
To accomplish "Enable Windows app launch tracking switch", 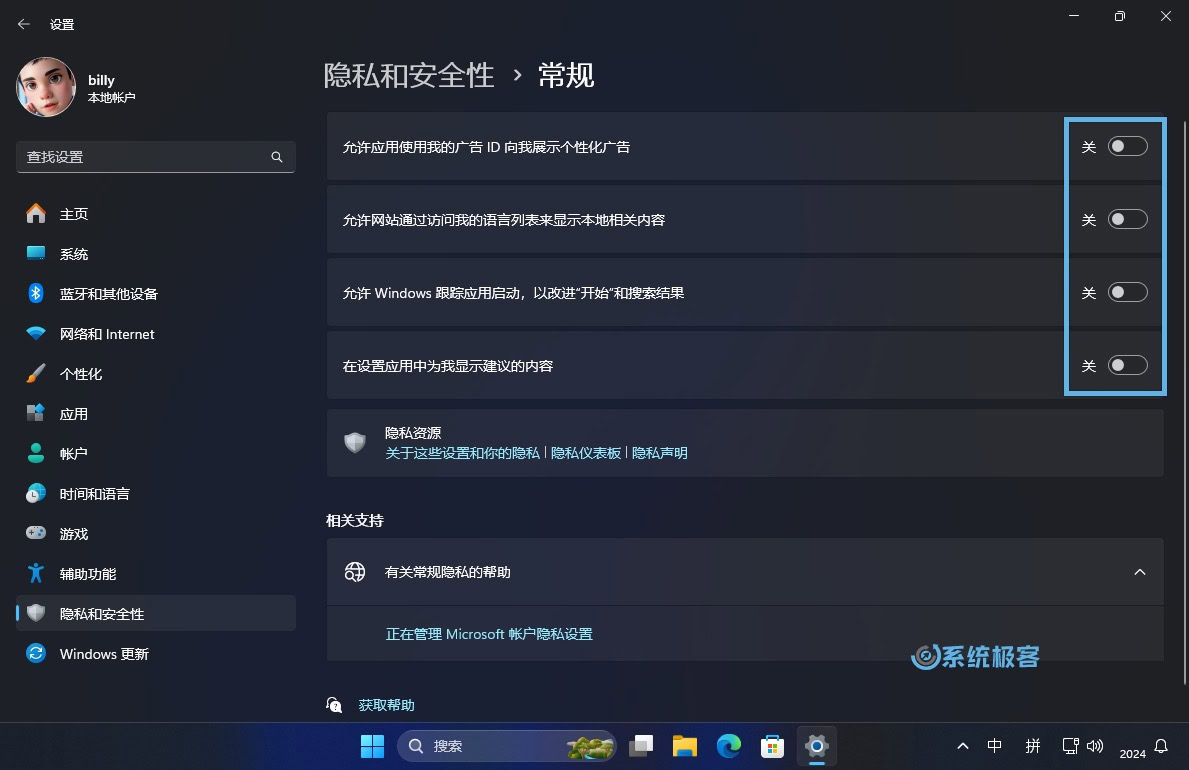I will [1127, 292].
